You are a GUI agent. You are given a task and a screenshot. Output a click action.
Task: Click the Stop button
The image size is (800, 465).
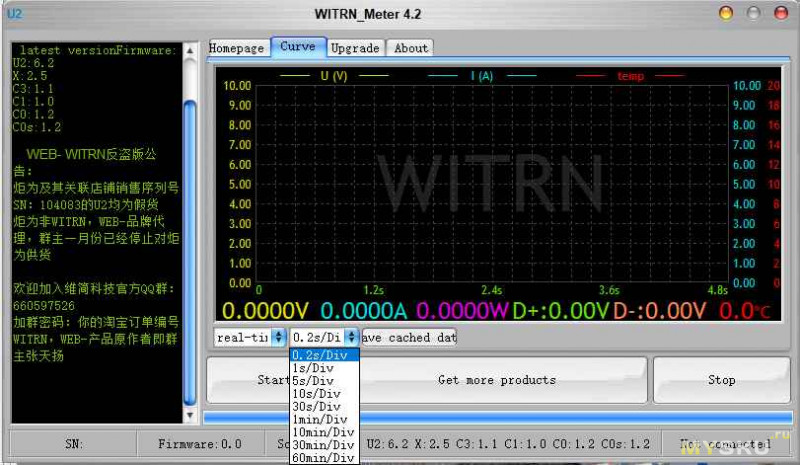tap(721, 380)
